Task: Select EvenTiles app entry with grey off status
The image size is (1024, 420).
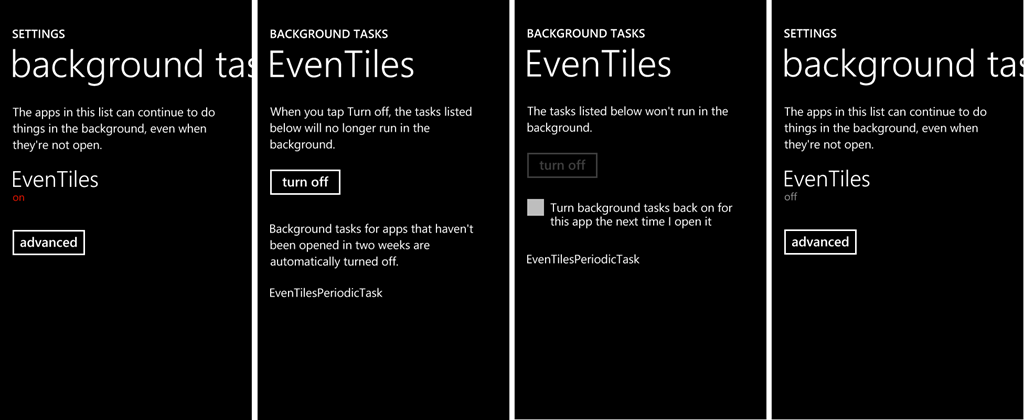Action: coord(826,180)
